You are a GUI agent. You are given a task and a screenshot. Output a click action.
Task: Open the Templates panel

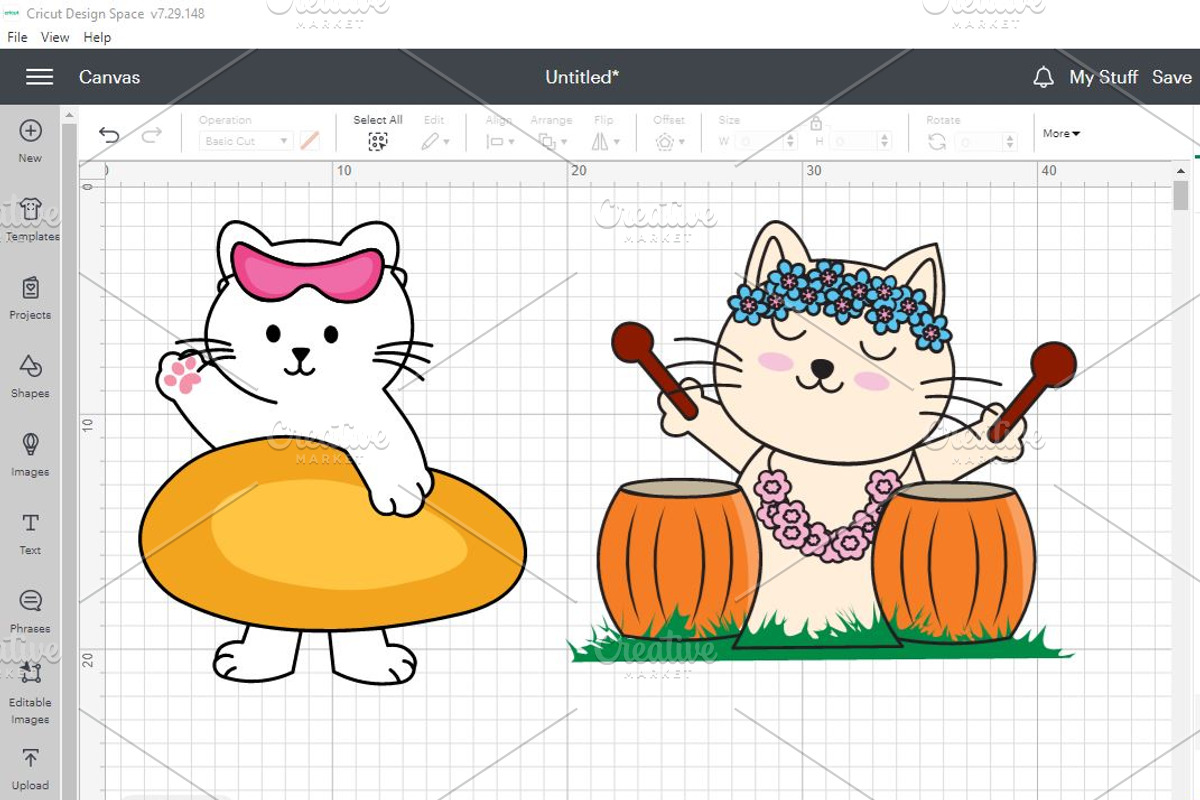pyautogui.click(x=30, y=220)
